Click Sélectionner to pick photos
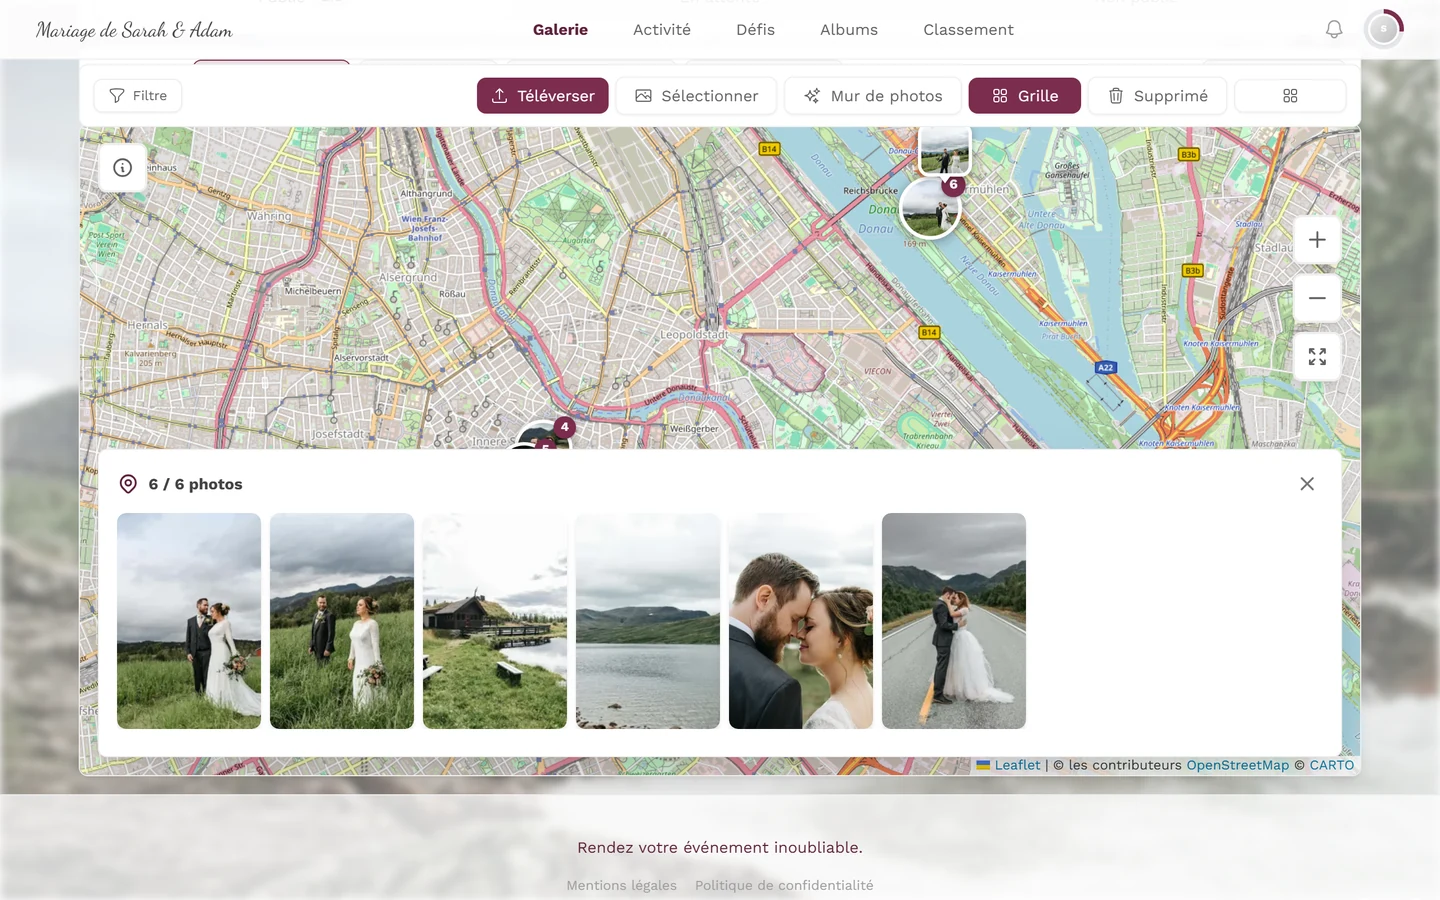Image resolution: width=1440 pixels, height=900 pixels. point(696,96)
